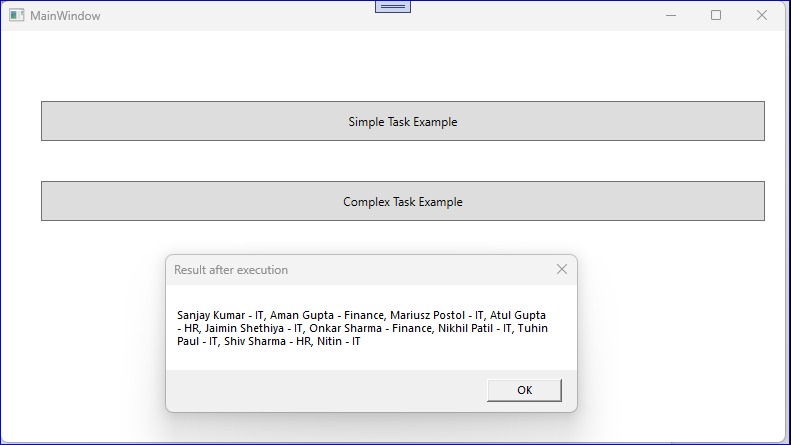Maximize the MainWindow window
Viewport: 791px width, 445px height.
pyautogui.click(x=716, y=16)
